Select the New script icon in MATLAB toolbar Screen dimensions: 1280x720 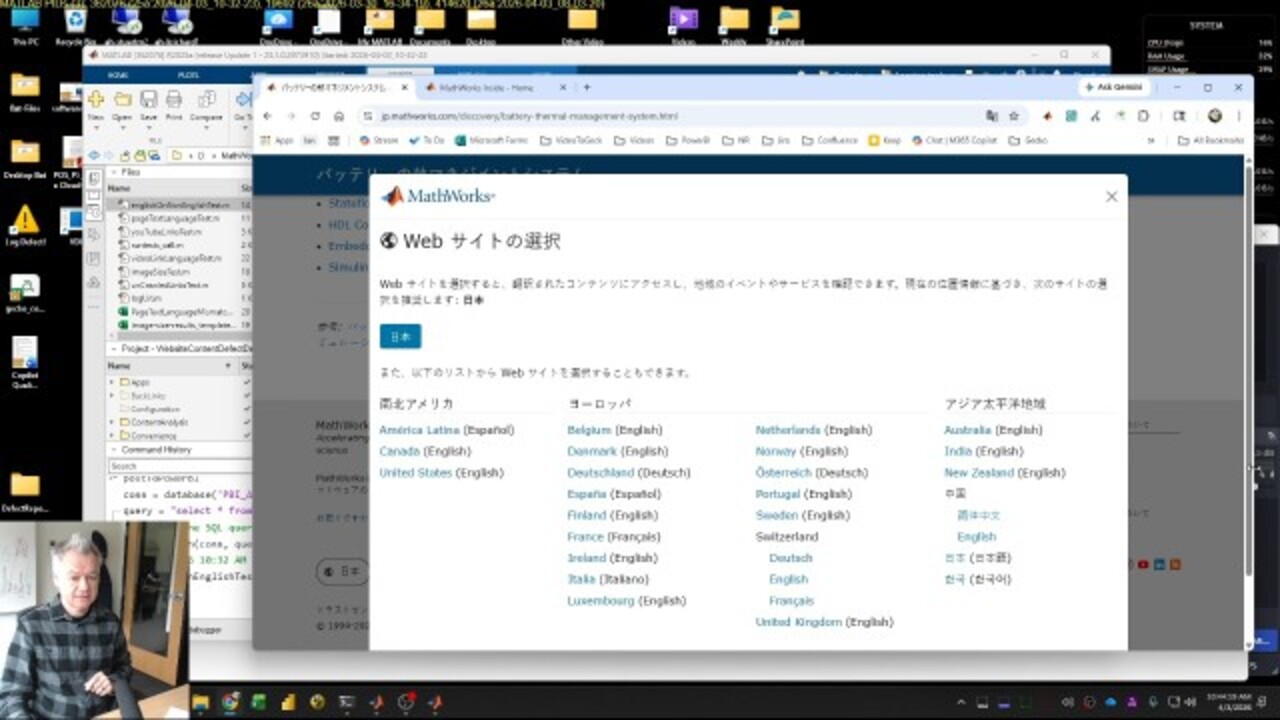(x=96, y=99)
